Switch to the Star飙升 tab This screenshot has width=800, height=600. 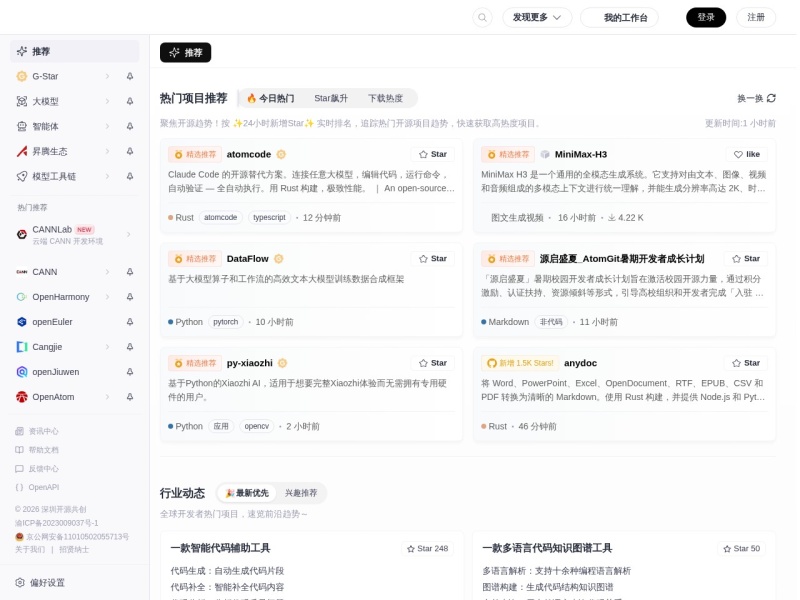(331, 98)
